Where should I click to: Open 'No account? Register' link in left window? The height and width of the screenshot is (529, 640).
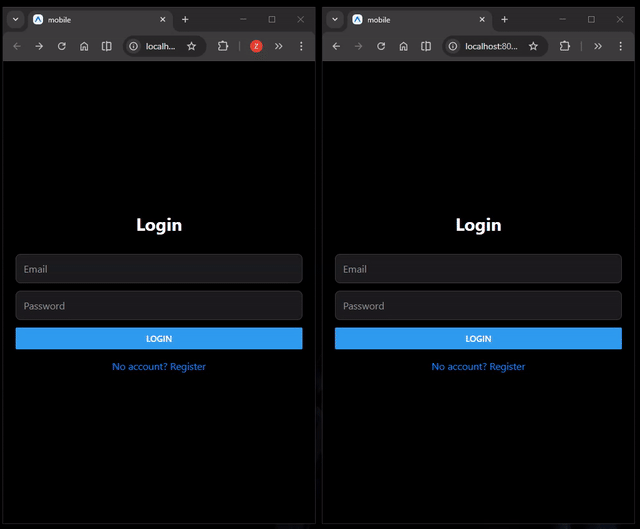pos(159,367)
